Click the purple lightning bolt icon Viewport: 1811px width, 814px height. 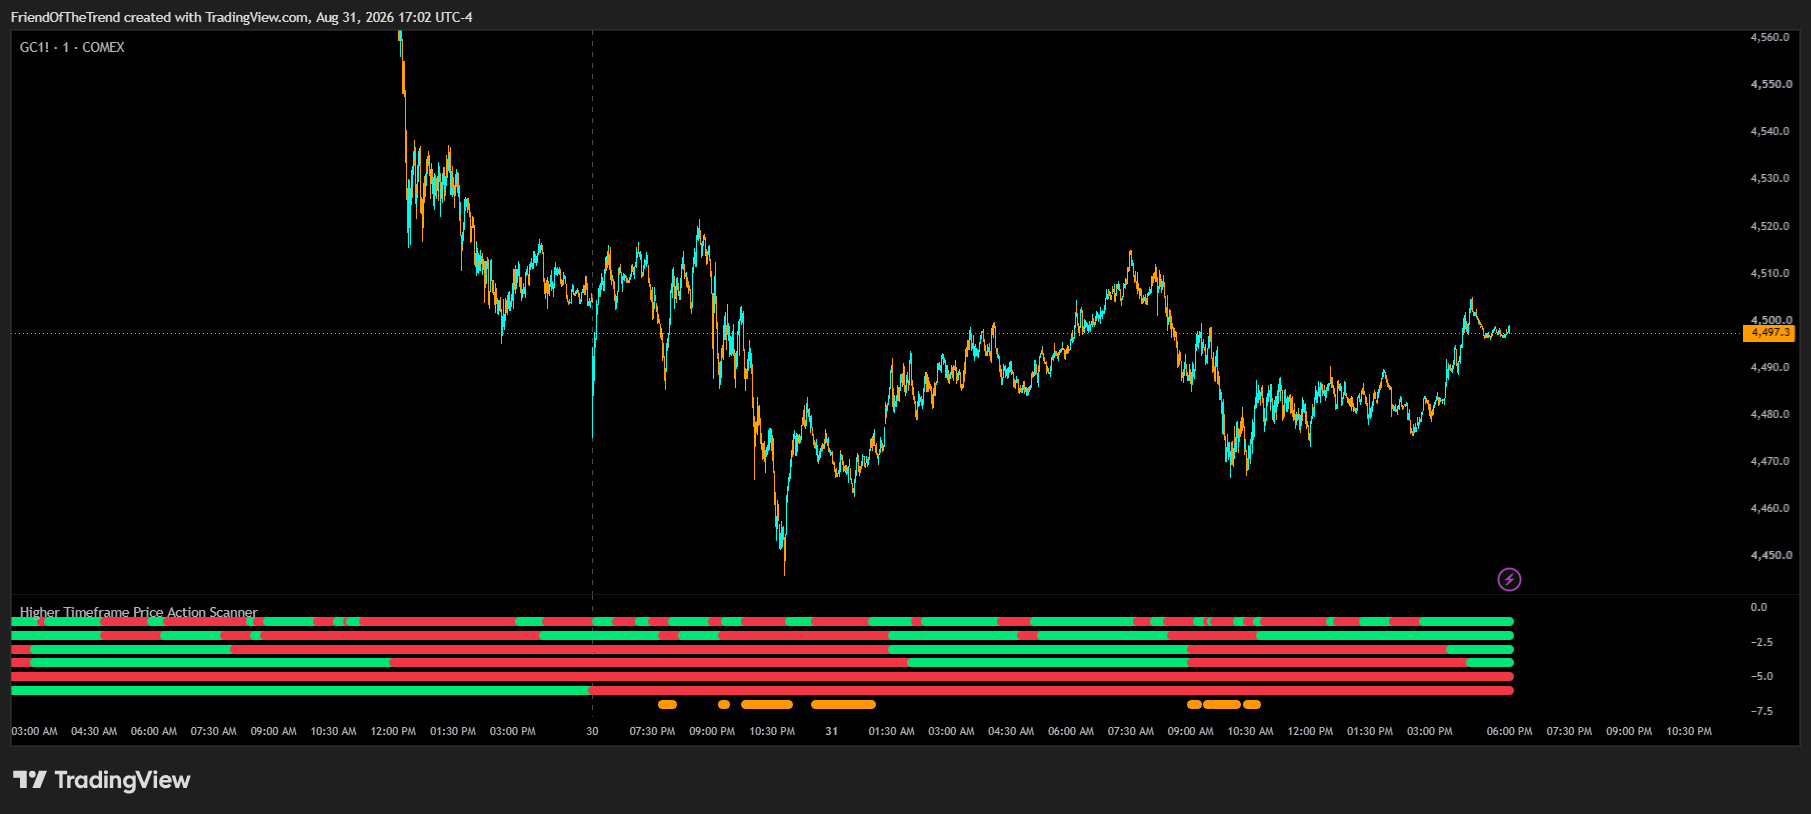click(x=1509, y=579)
